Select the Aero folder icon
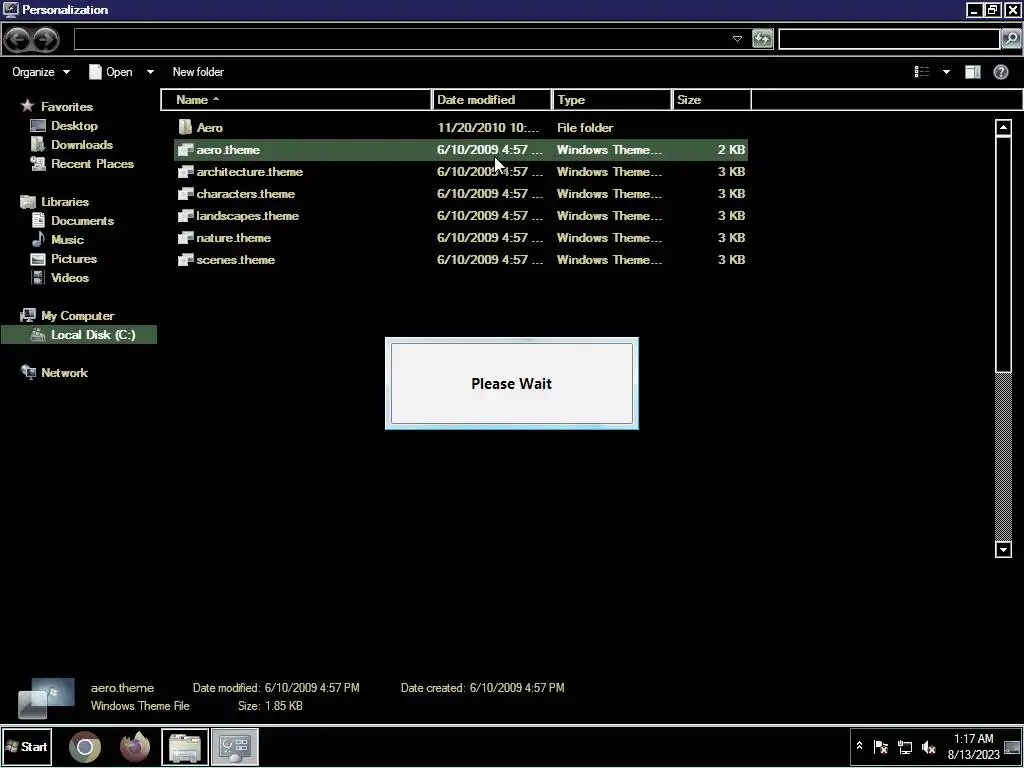The height and width of the screenshot is (768, 1024). [x=185, y=127]
